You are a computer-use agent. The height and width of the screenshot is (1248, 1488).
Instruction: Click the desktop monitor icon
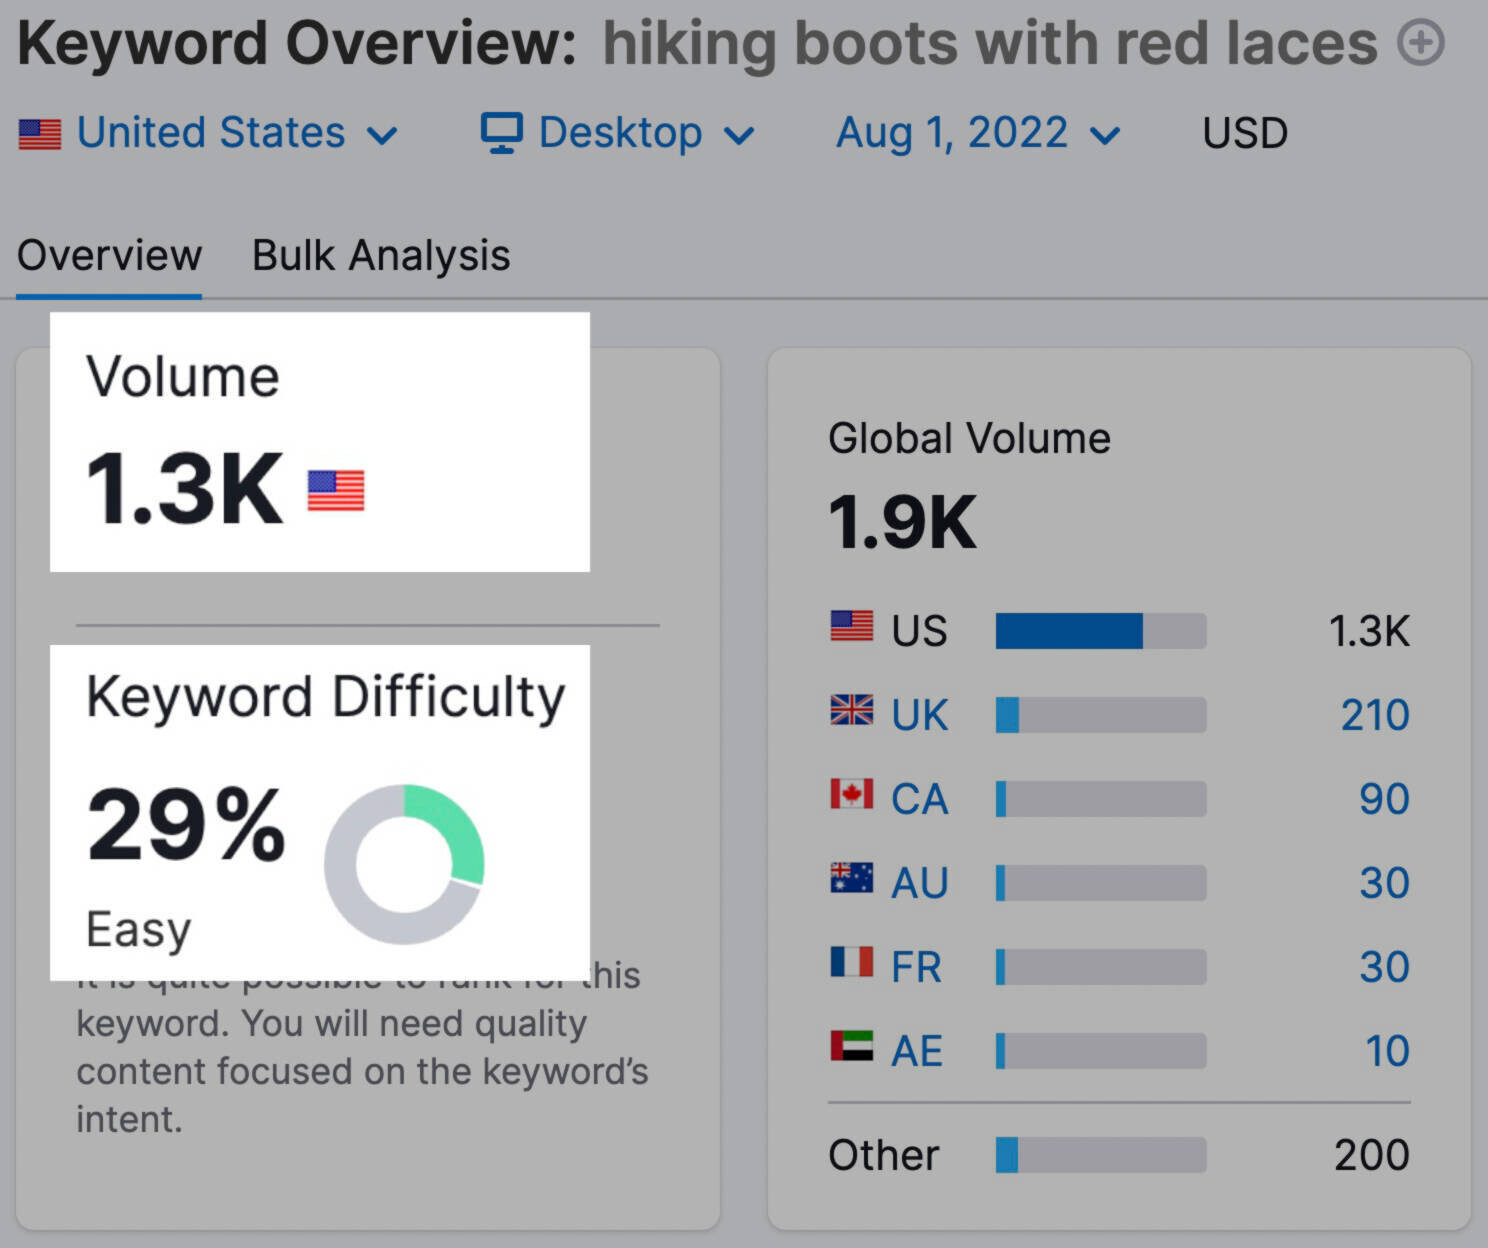coord(501,133)
